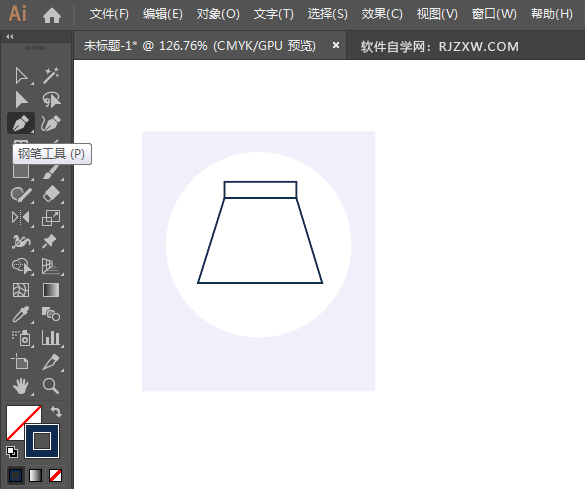The width and height of the screenshot is (585, 489).
Task: Select the Paintbrush tool
Action: 51,172
